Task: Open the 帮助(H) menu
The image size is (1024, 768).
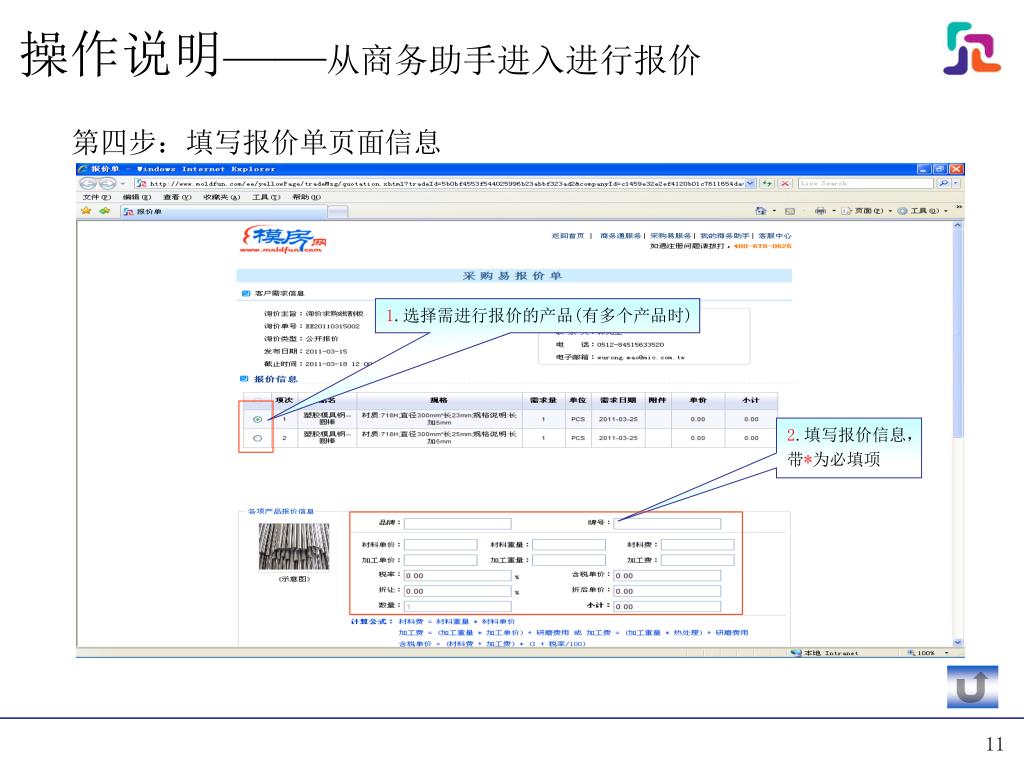Action: tap(306, 197)
